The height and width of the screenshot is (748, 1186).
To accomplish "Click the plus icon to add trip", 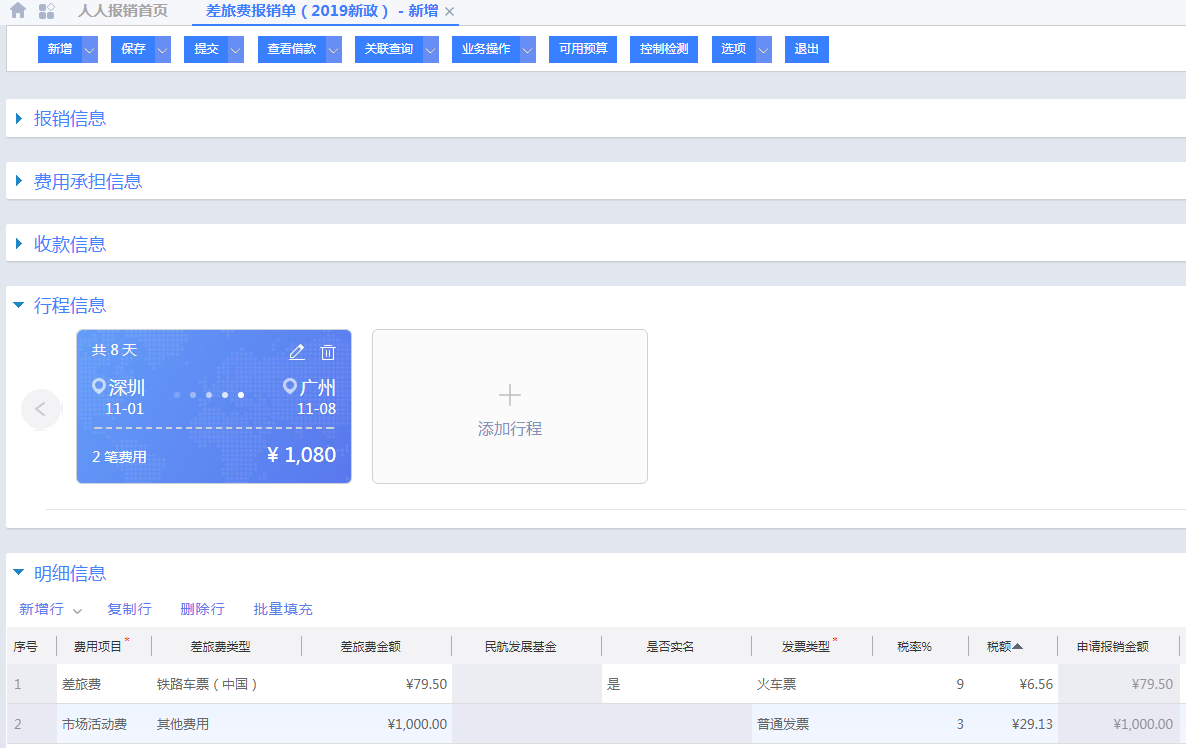I will (510, 395).
